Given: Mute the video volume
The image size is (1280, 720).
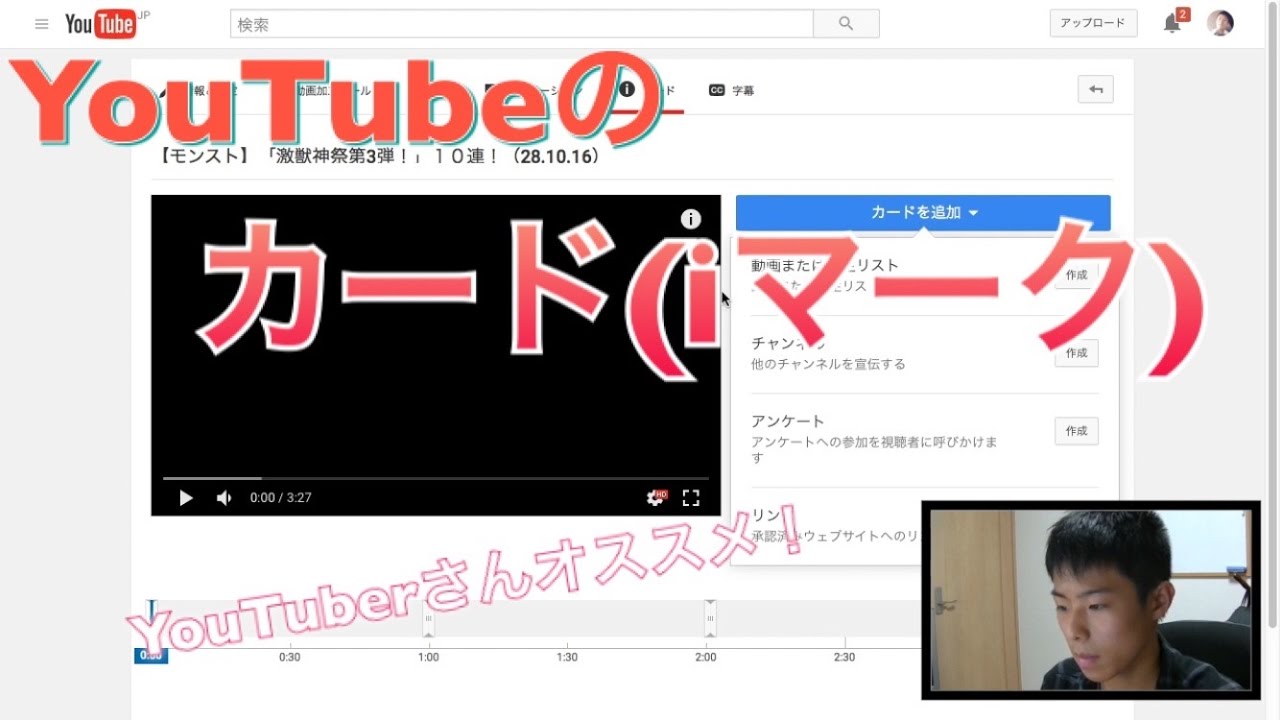Looking at the screenshot, I should (224, 497).
